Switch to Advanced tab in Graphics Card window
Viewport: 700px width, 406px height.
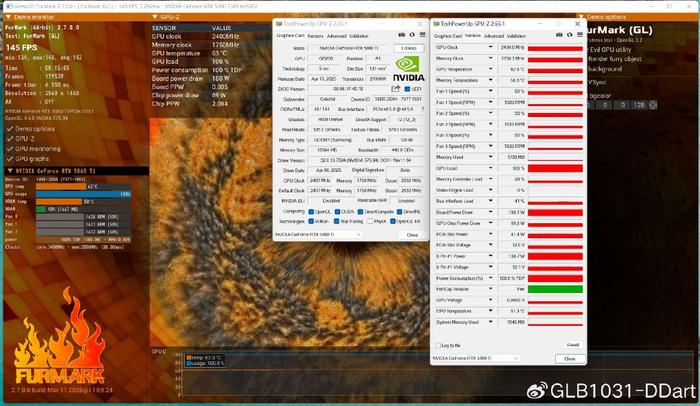pos(336,36)
